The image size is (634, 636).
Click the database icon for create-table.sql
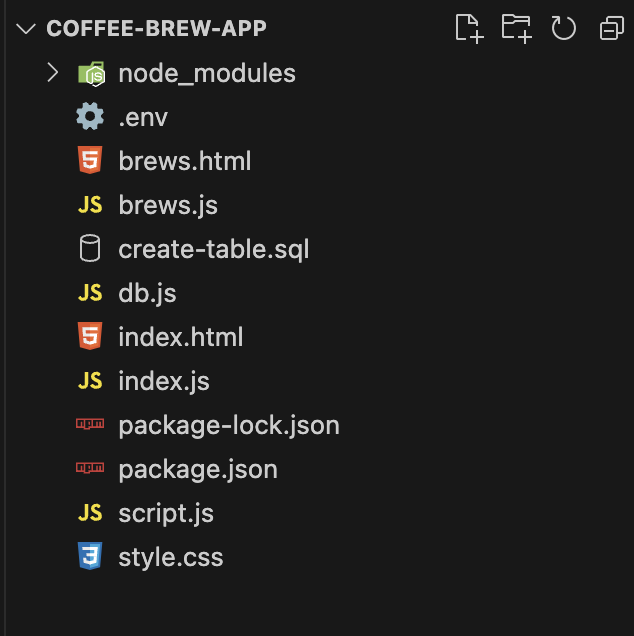[90, 248]
